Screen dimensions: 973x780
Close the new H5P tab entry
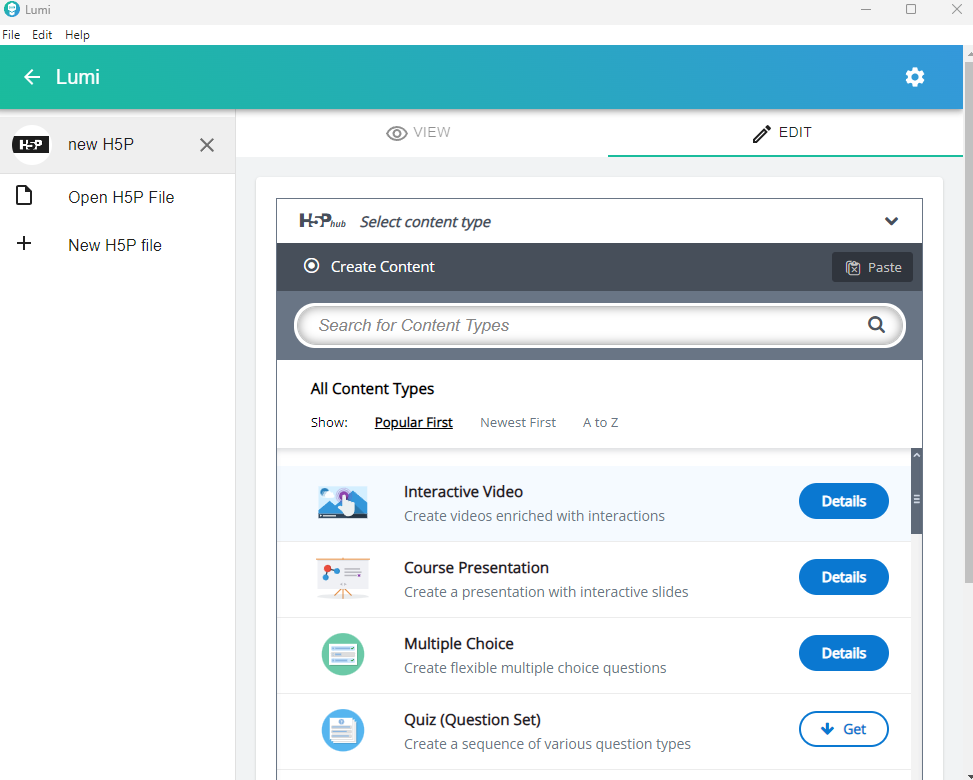(x=207, y=145)
